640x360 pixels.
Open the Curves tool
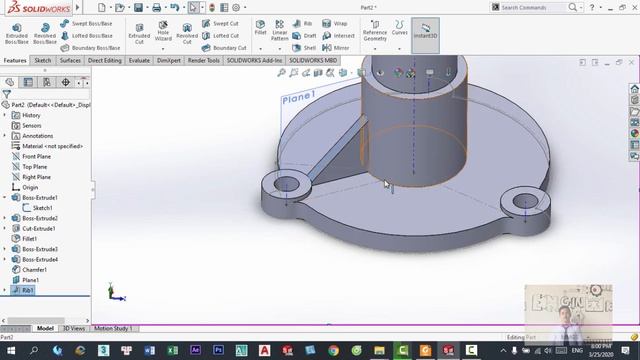[x=399, y=28]
